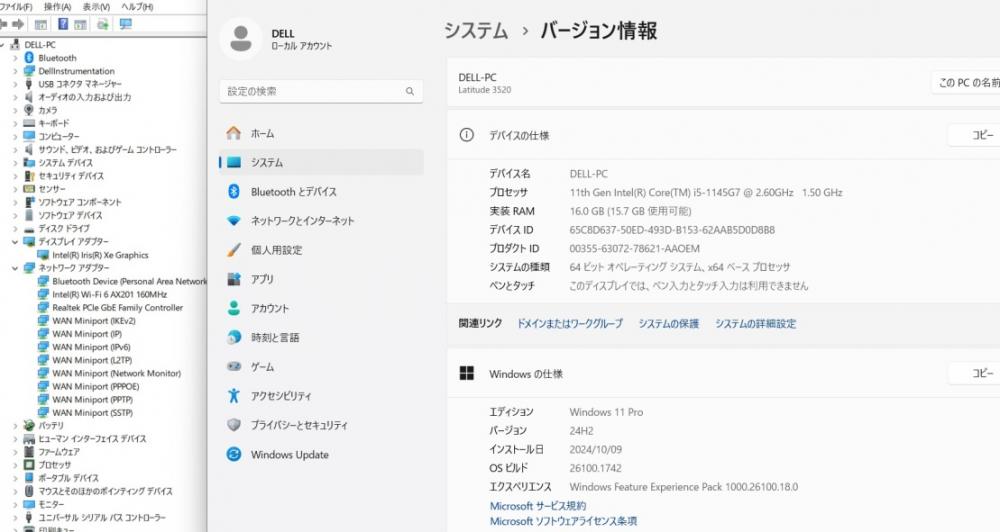
Task: Open the 操作(A) menu
Action: point(57,6)
